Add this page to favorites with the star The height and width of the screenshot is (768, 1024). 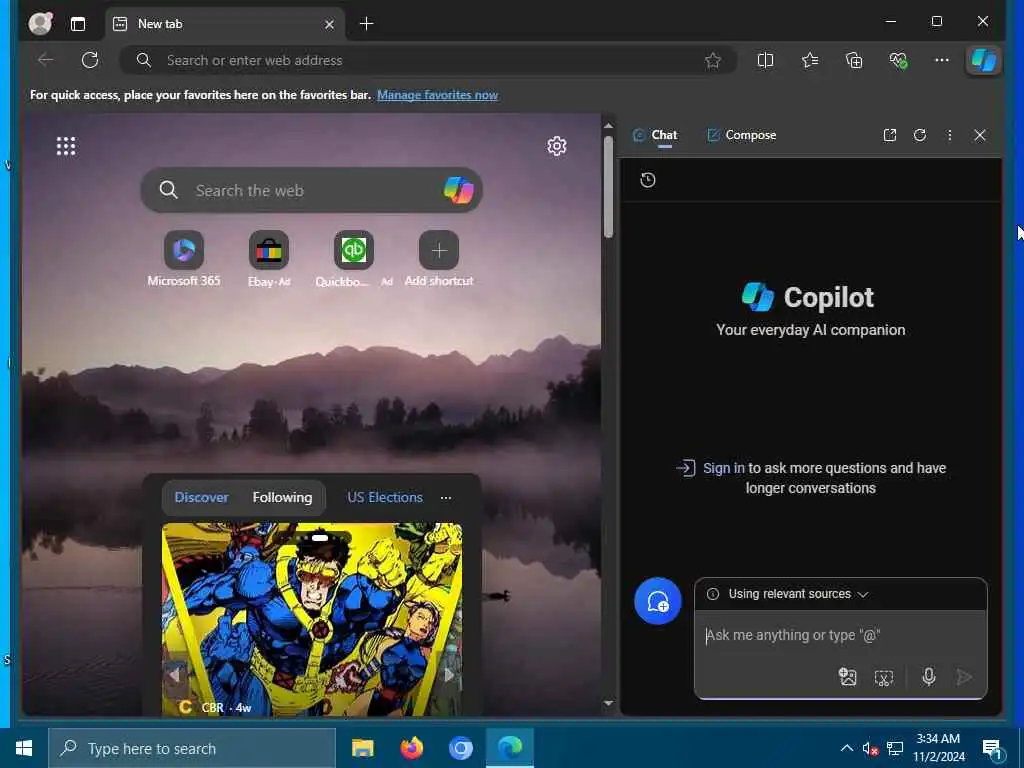coord(712,61)
